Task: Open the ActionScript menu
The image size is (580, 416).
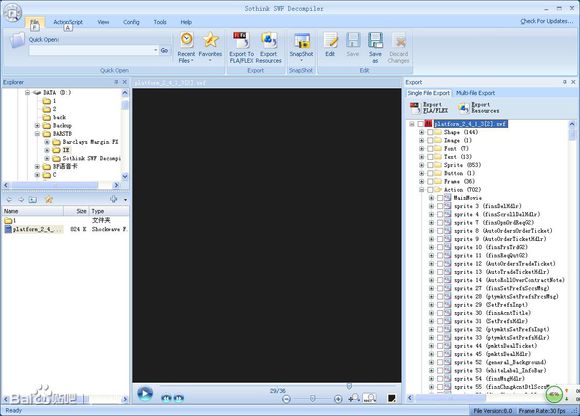Action: tap(68, 22)
